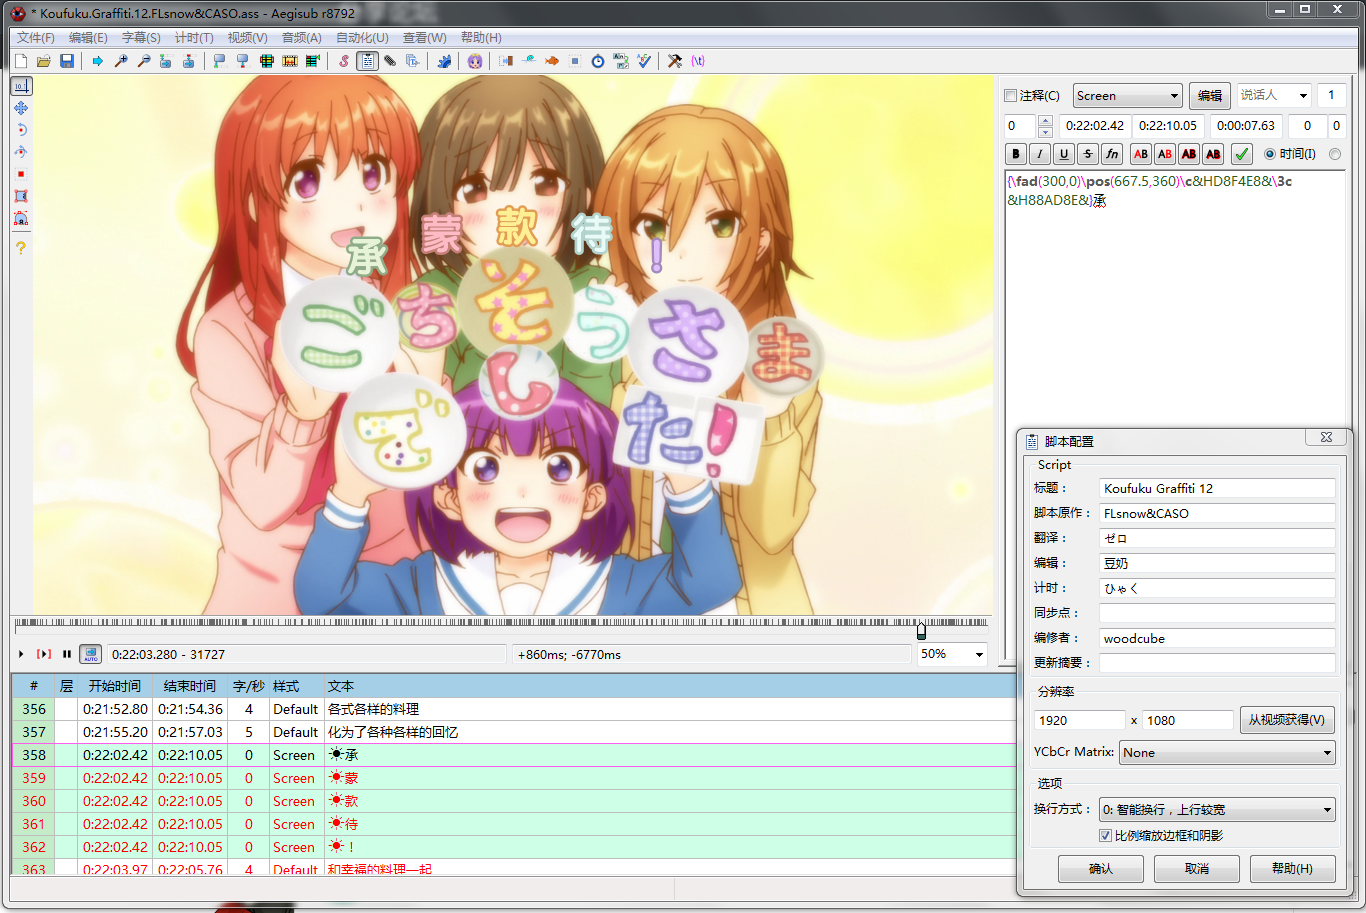Play video with the play button
Image resolution: width=1366 pixels, height=913 pixels.
coord(21,654)
